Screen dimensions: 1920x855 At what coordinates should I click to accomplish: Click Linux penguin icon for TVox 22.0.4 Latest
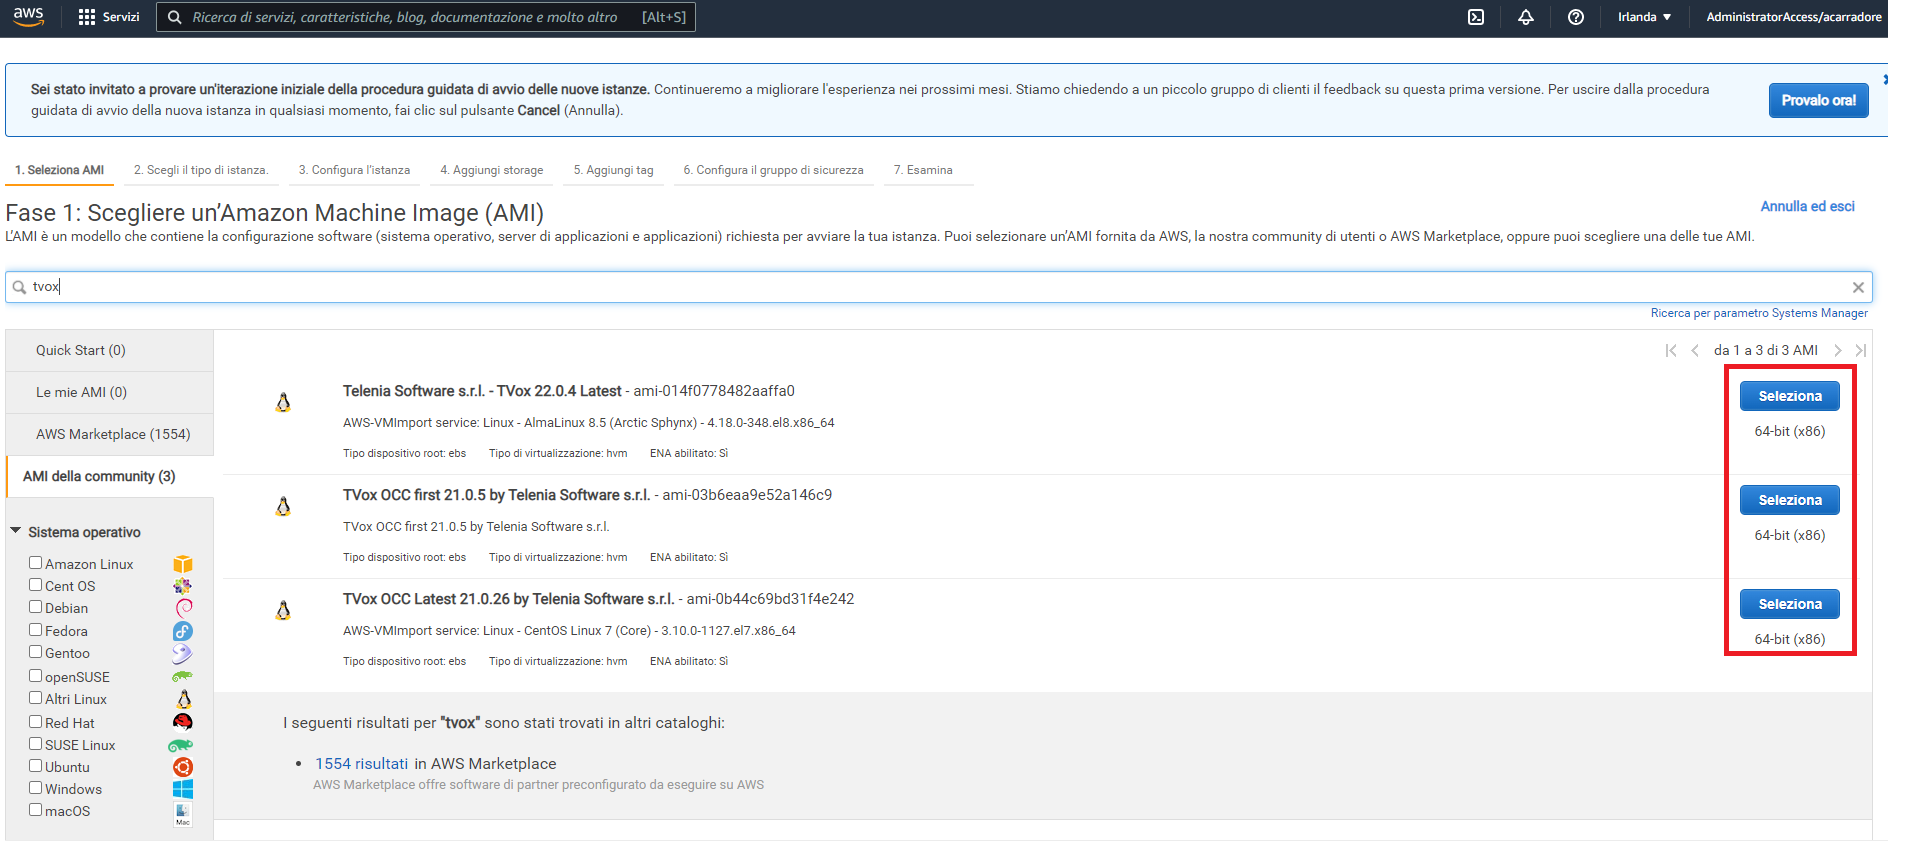pos(283,402)
